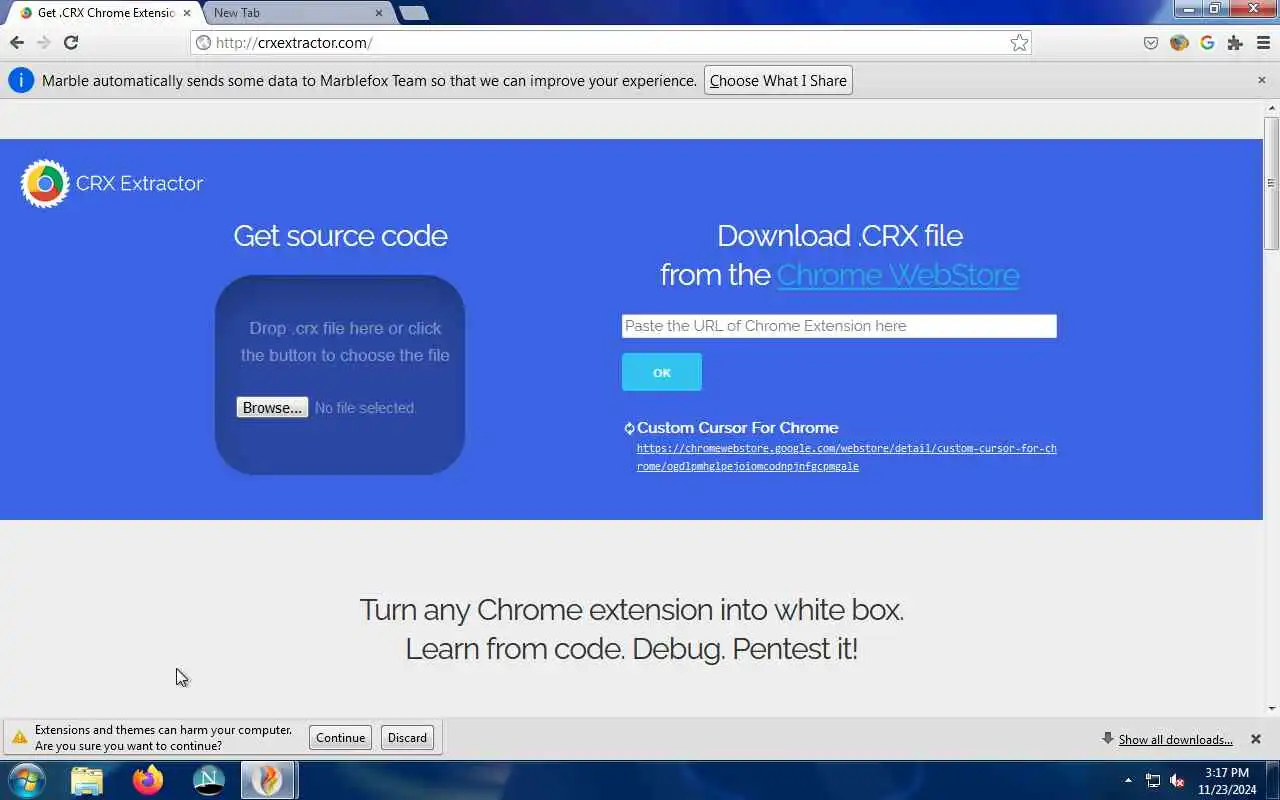This screenshot has width=1280, height=800.
Task: Open the network tray icon
Action: (1153, 781)
